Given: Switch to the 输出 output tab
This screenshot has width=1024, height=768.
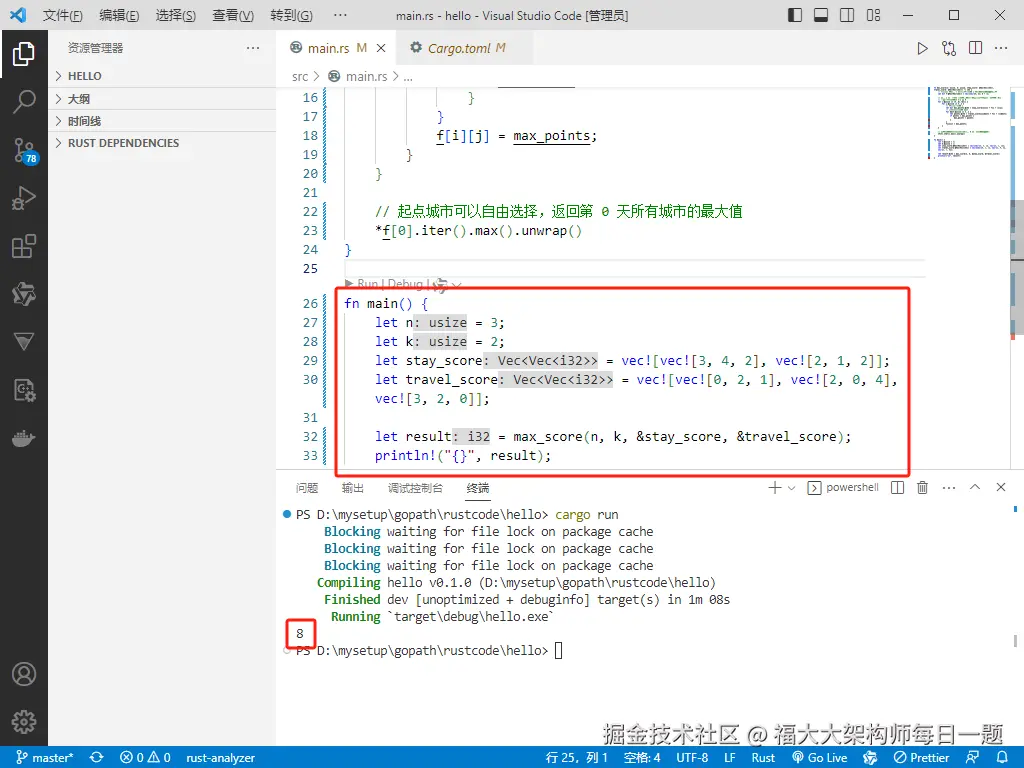Looking at the screenshot, I should point(353,488).
